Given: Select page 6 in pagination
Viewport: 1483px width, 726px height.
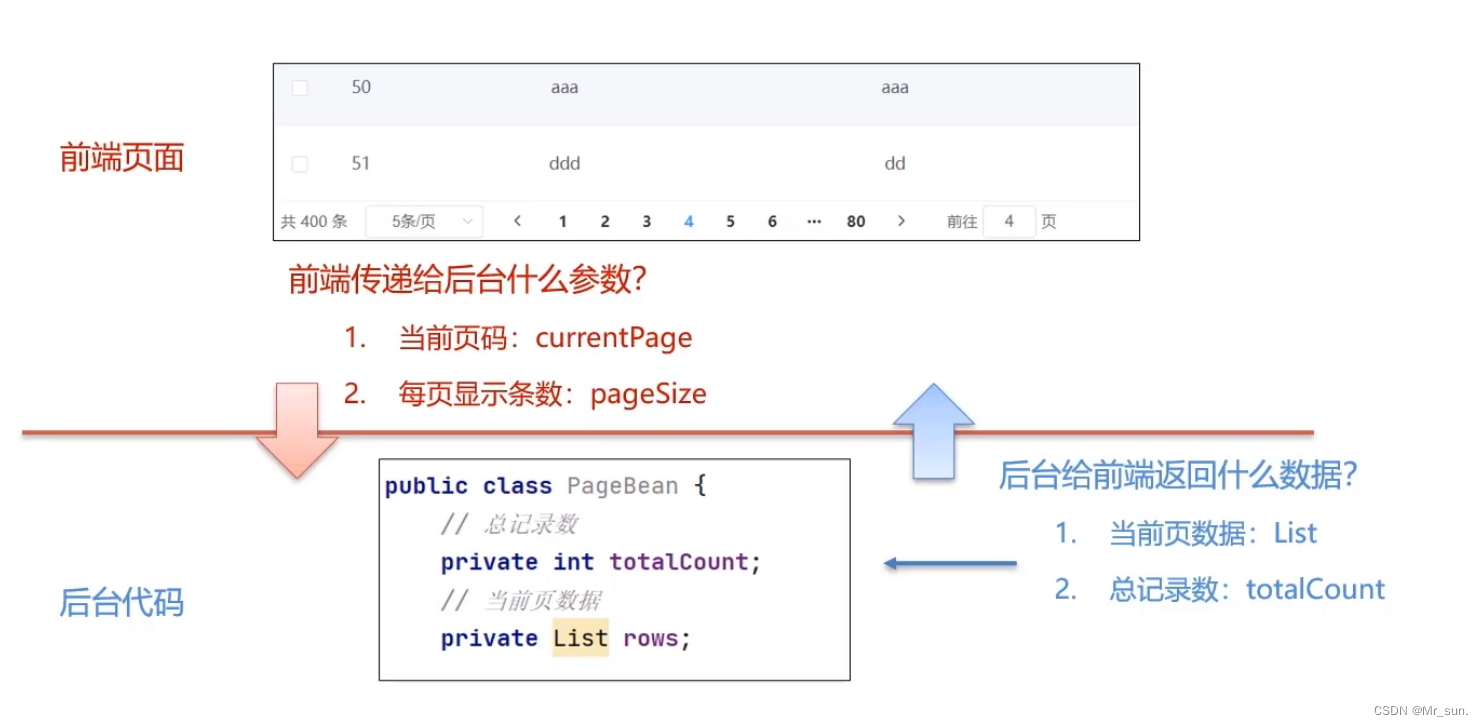Looking at the screenshot, I should pos(772,222).
